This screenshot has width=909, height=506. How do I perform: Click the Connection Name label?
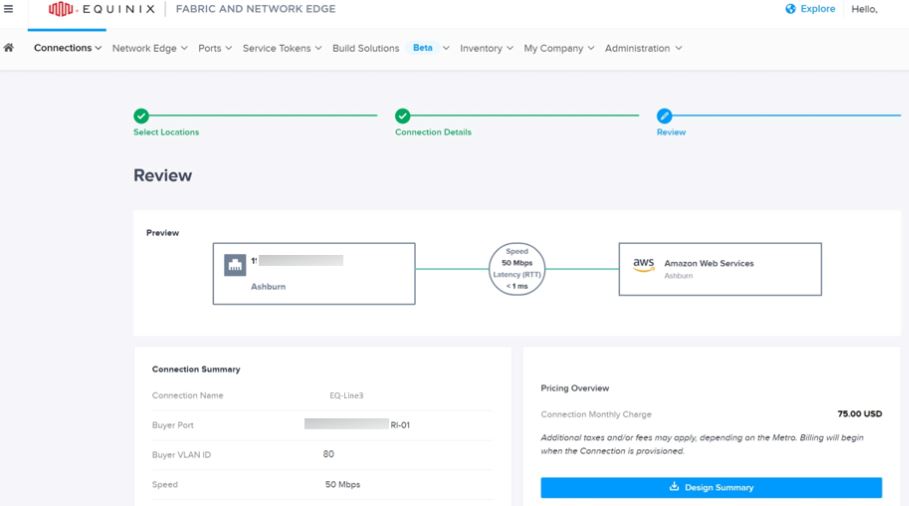tap(187, 395)
